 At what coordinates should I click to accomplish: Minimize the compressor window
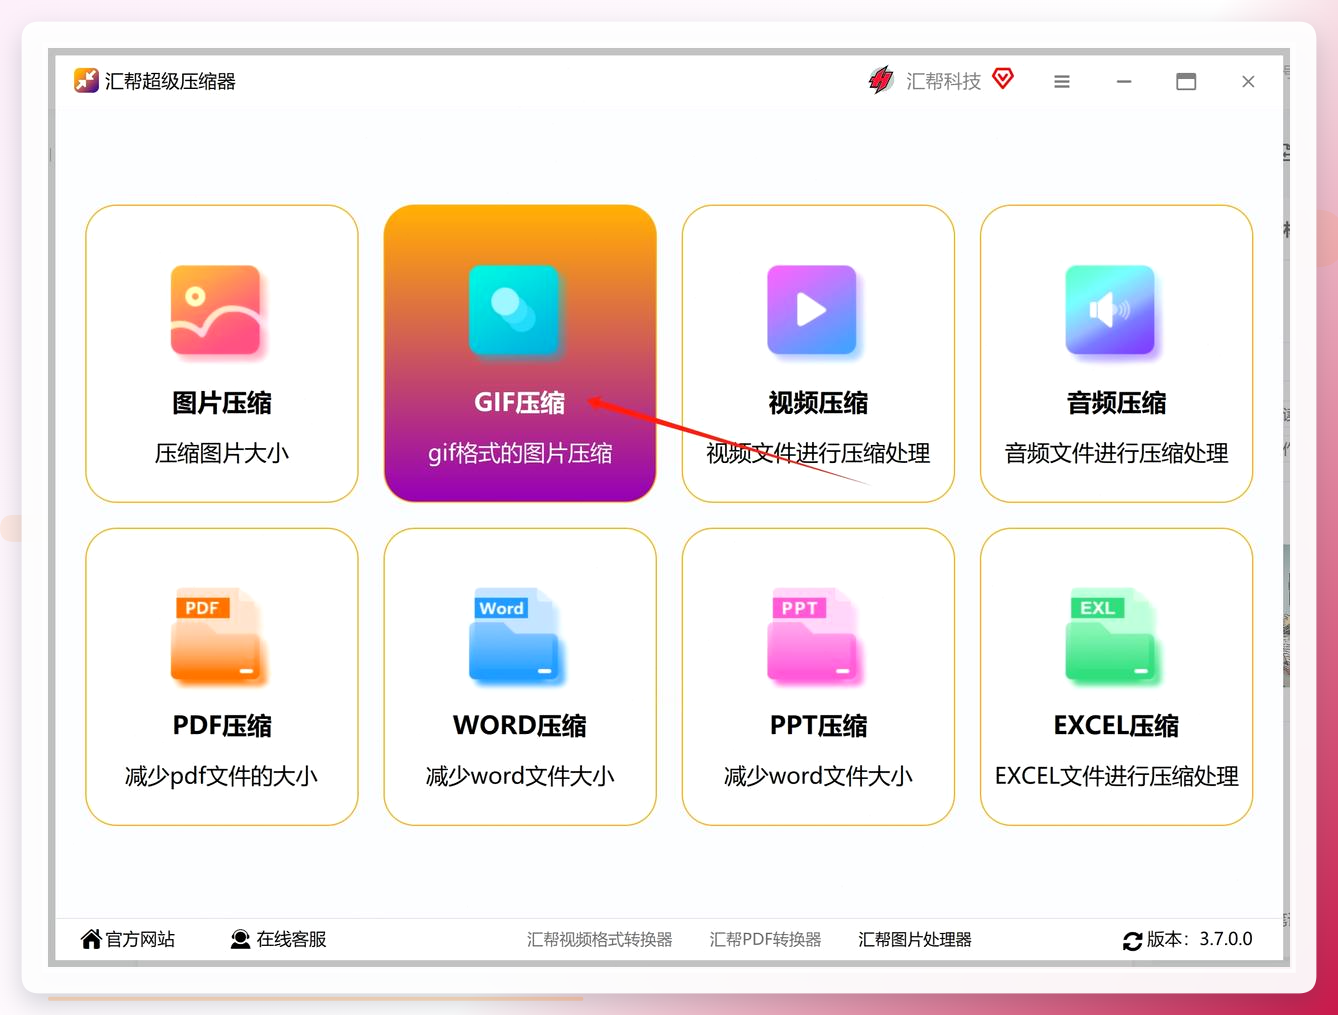point(1124,82)
